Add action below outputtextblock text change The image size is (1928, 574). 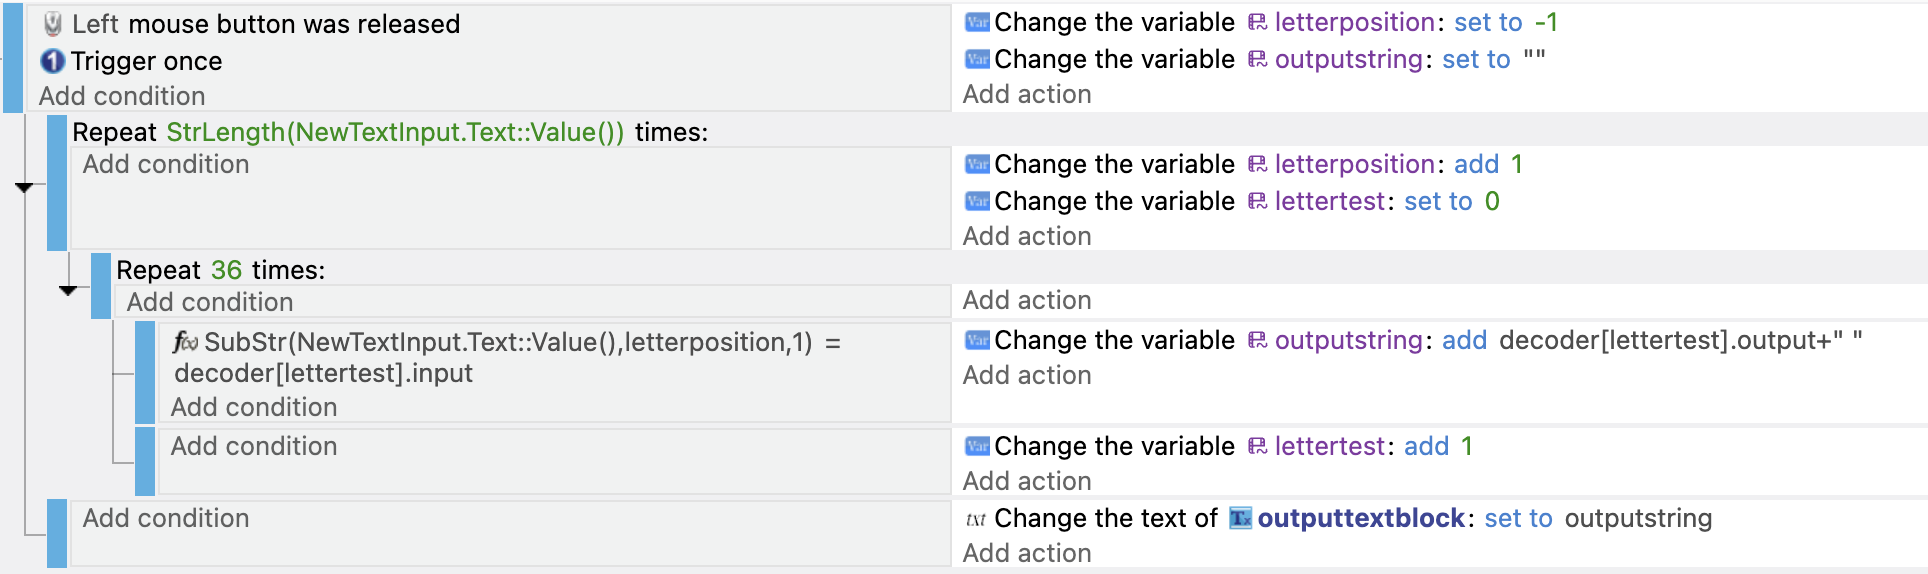1027,553
